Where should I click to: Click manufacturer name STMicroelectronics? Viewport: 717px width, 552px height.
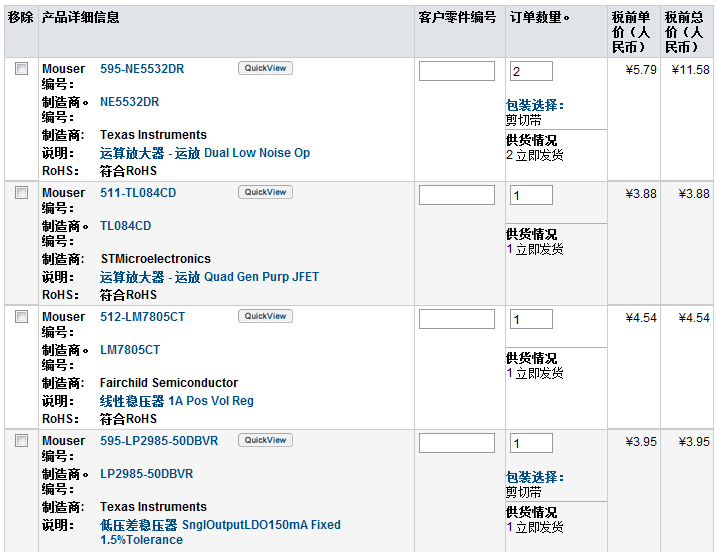tap(155, 259)
